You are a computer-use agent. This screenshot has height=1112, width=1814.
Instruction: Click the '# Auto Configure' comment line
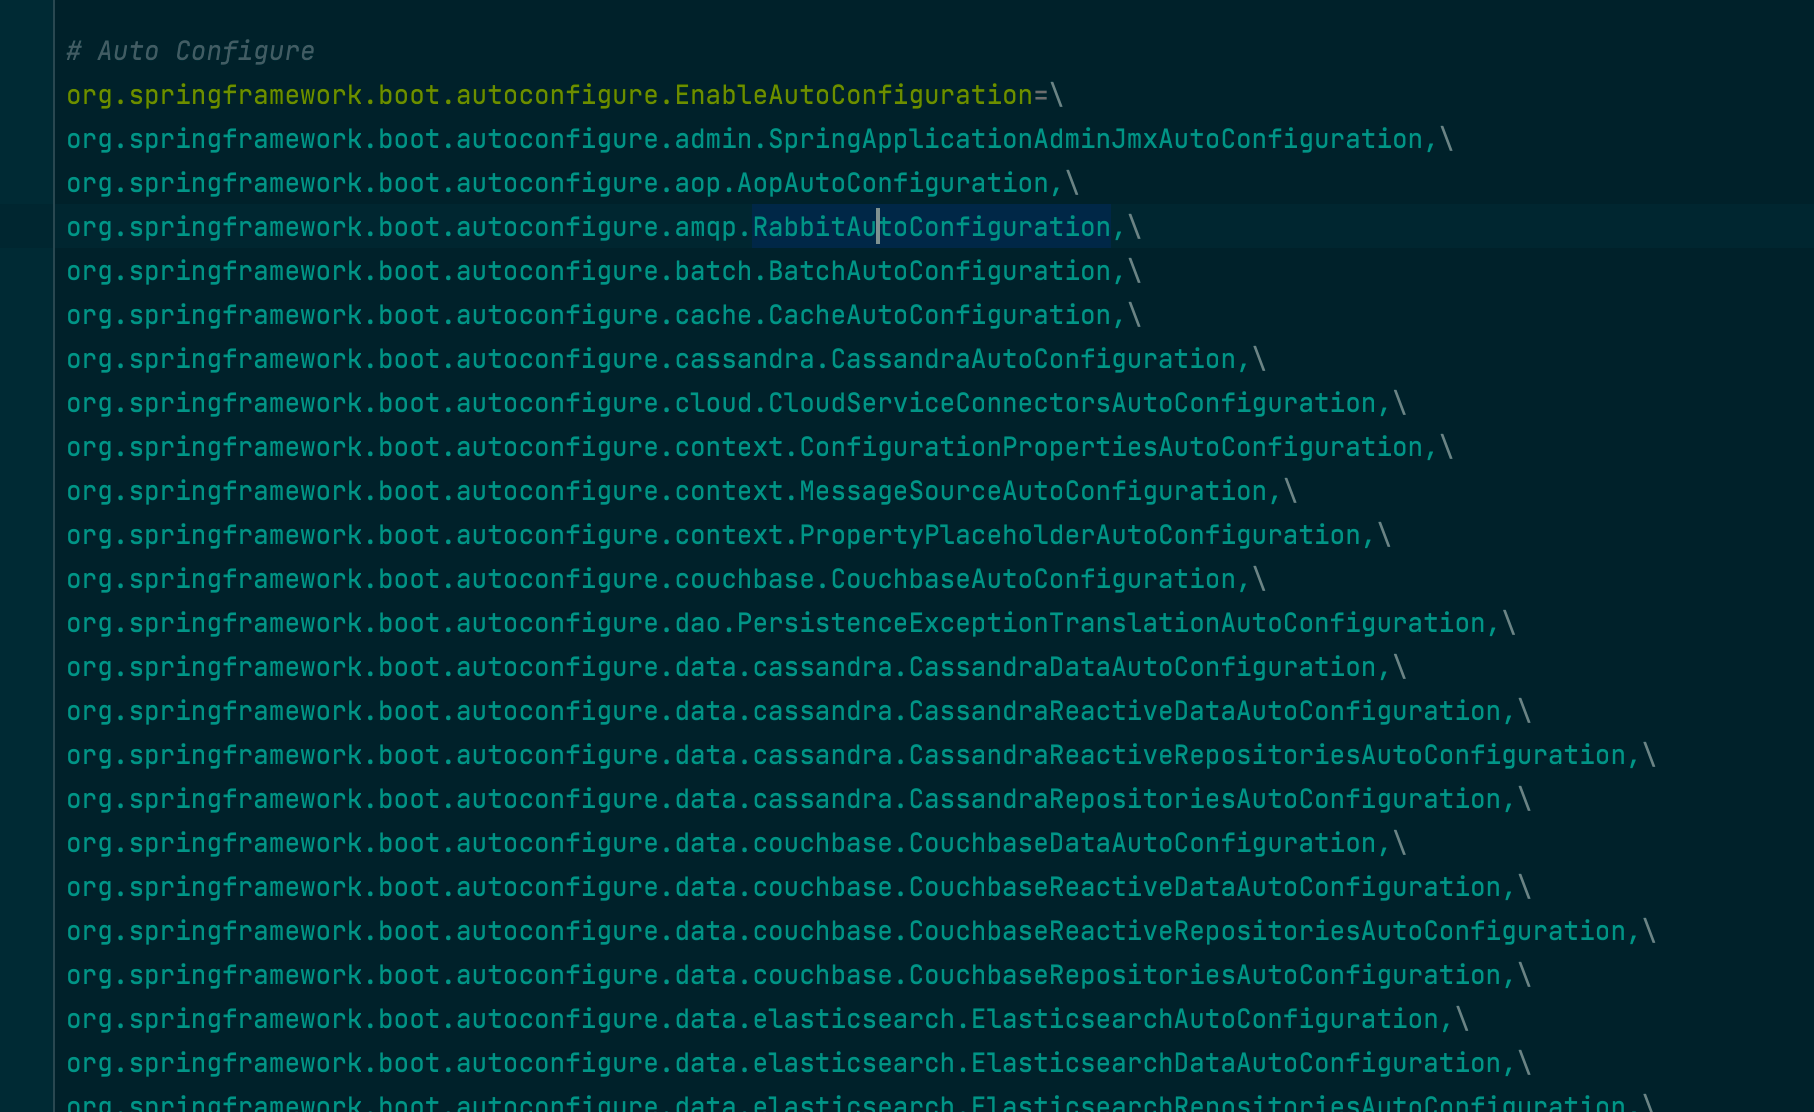coord(190,51)
